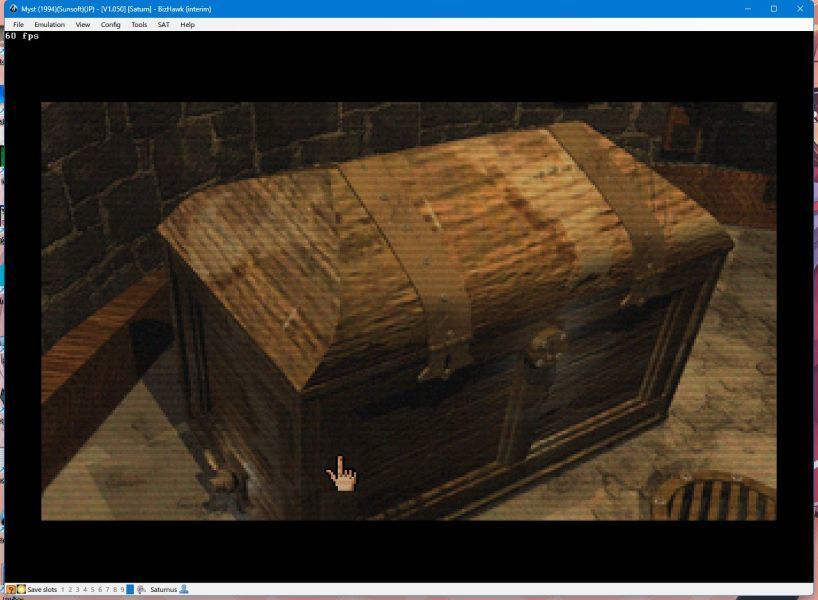The image size is (818, 600).
Task: Click the Save slots label
Action: coord(42,590)
